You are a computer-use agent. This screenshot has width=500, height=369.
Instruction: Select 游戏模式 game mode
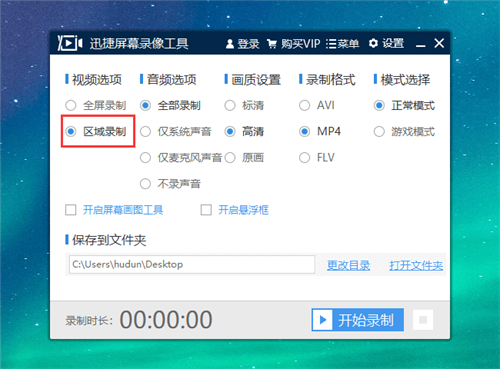[x=404, y=132]
